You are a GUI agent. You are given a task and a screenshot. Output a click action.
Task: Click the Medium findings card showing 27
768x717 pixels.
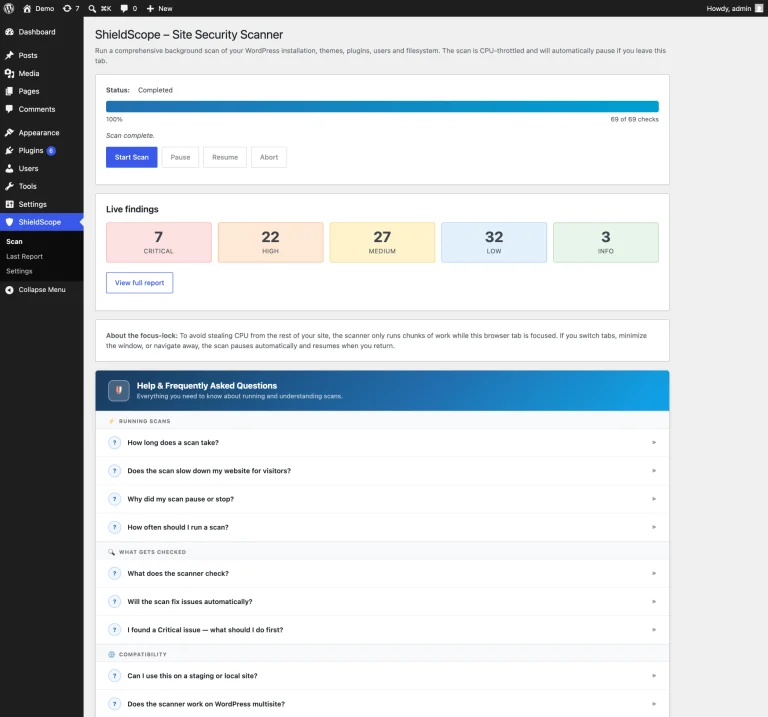[382, 242]
